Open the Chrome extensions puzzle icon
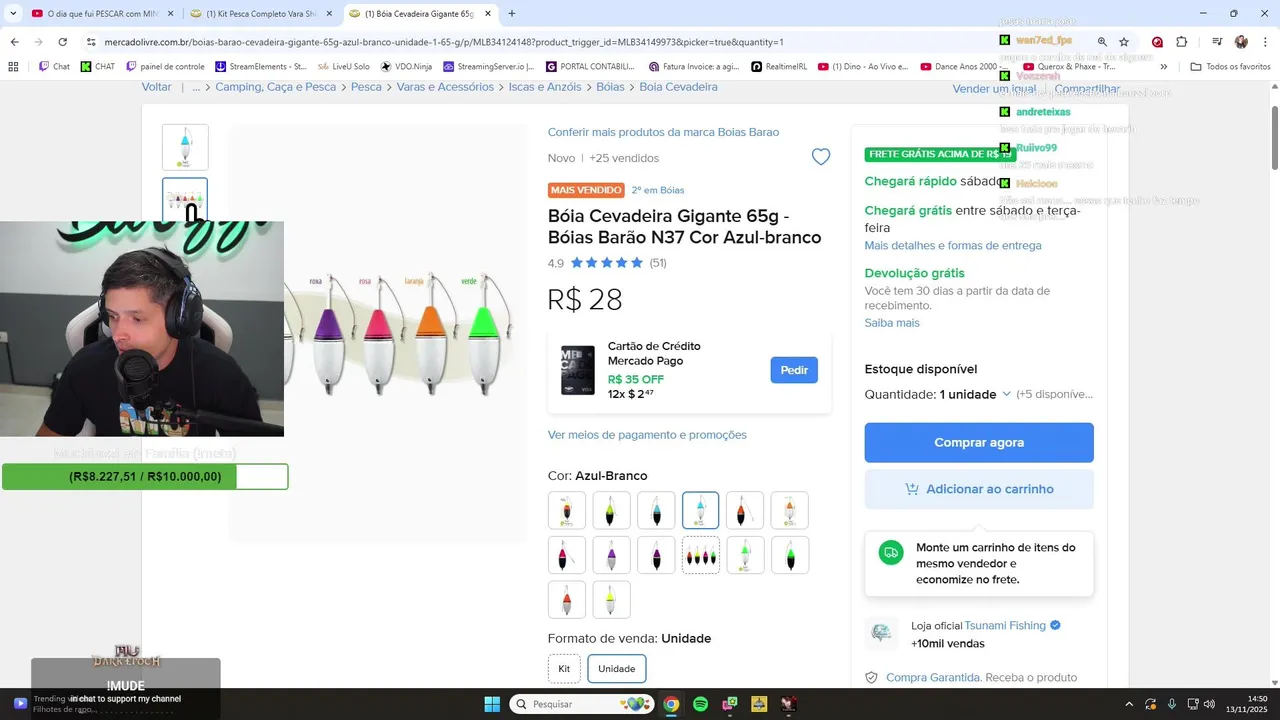This screenshot has width=1280, height=720. tap(1182, 42)
